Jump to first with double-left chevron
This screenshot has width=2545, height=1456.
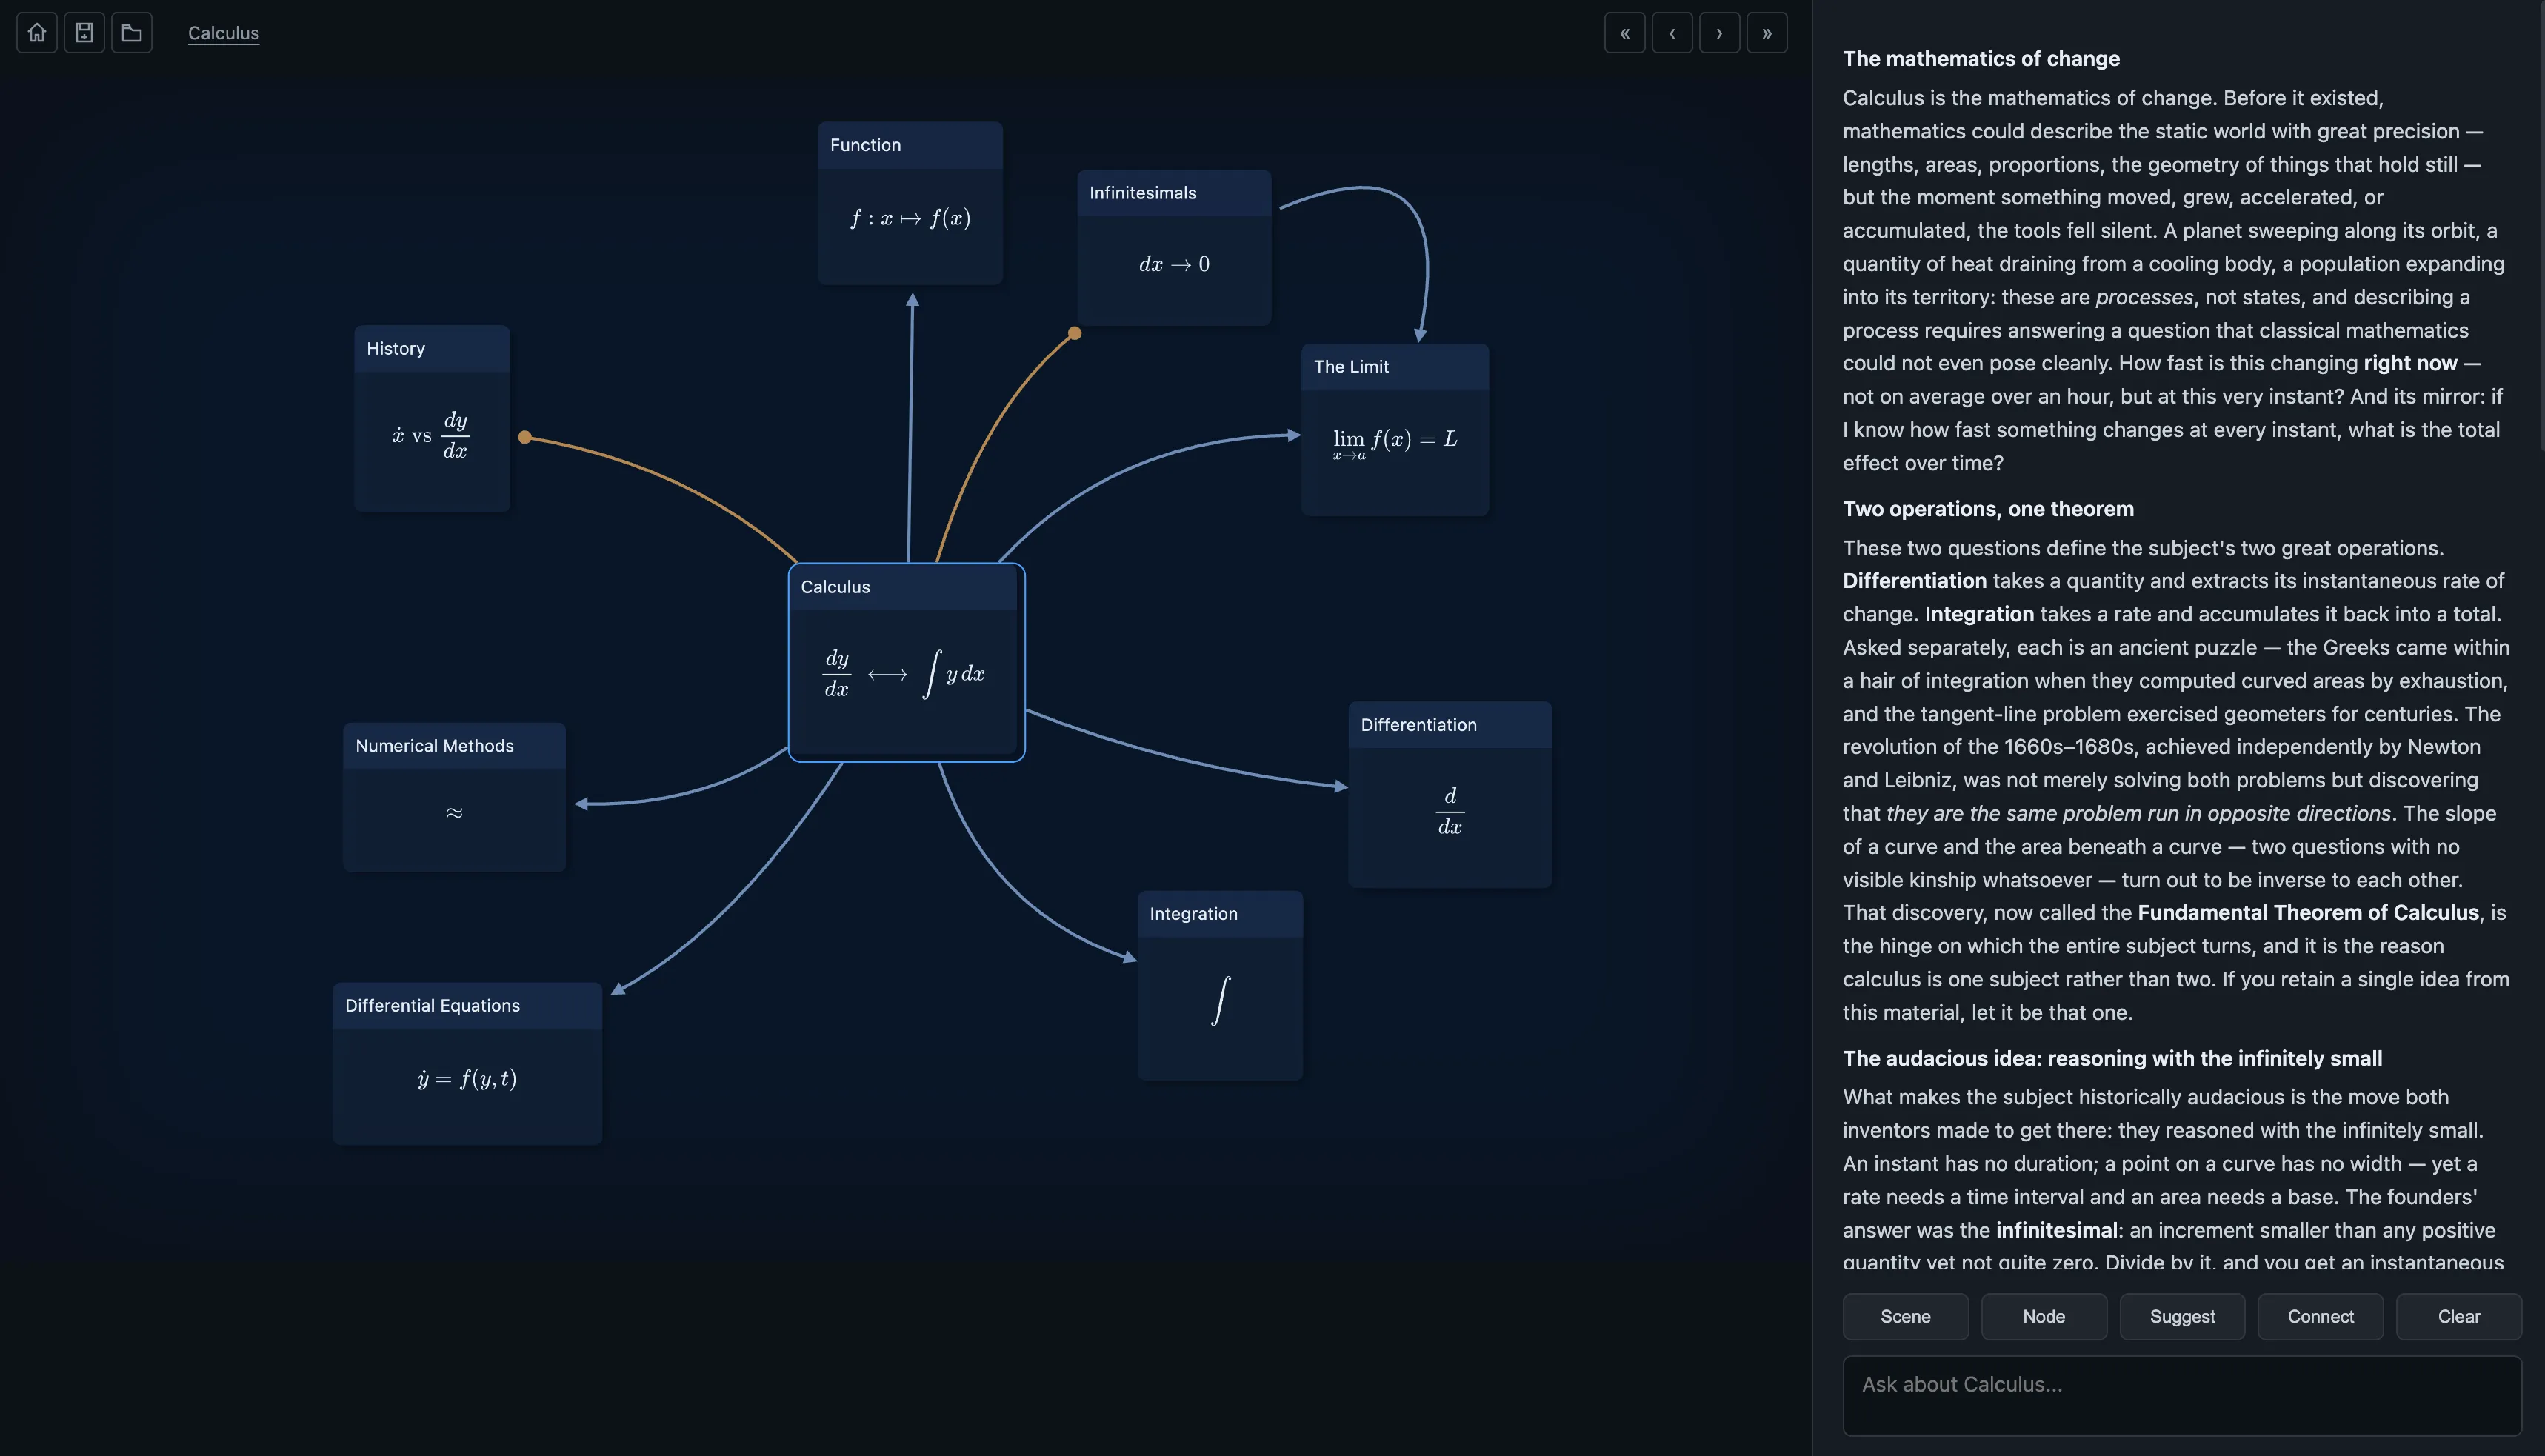[1625, 33]
